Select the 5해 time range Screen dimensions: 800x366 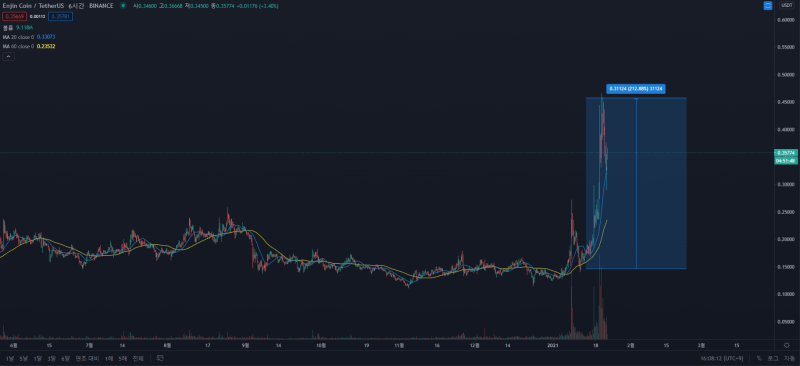coord(122,358)
